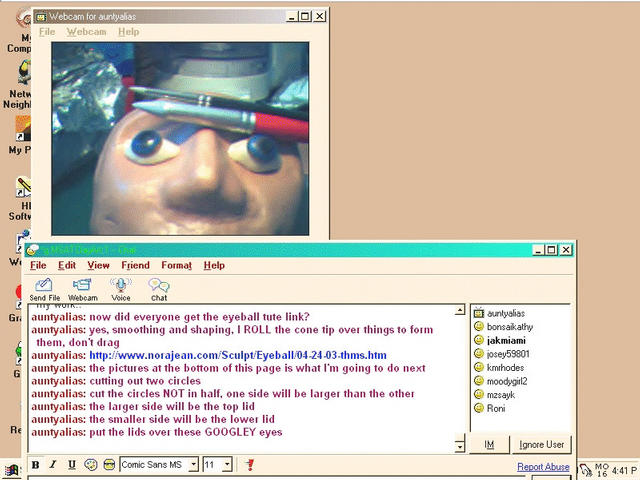
Task: Open the Friend menu
Action: pos(135,265)
